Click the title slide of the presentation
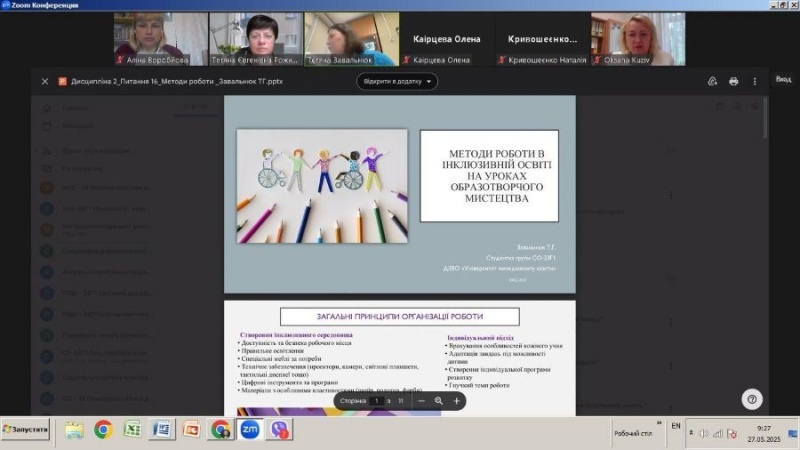Image resolution: width=800 pixels, height=450 pixels. 399,194
